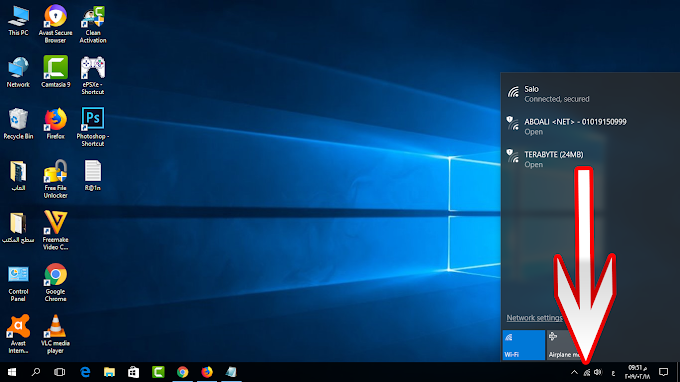Toggle the Airplane mode tile
Image resolution: width=680 pixels, height=382 pixels.
[568, 345]
